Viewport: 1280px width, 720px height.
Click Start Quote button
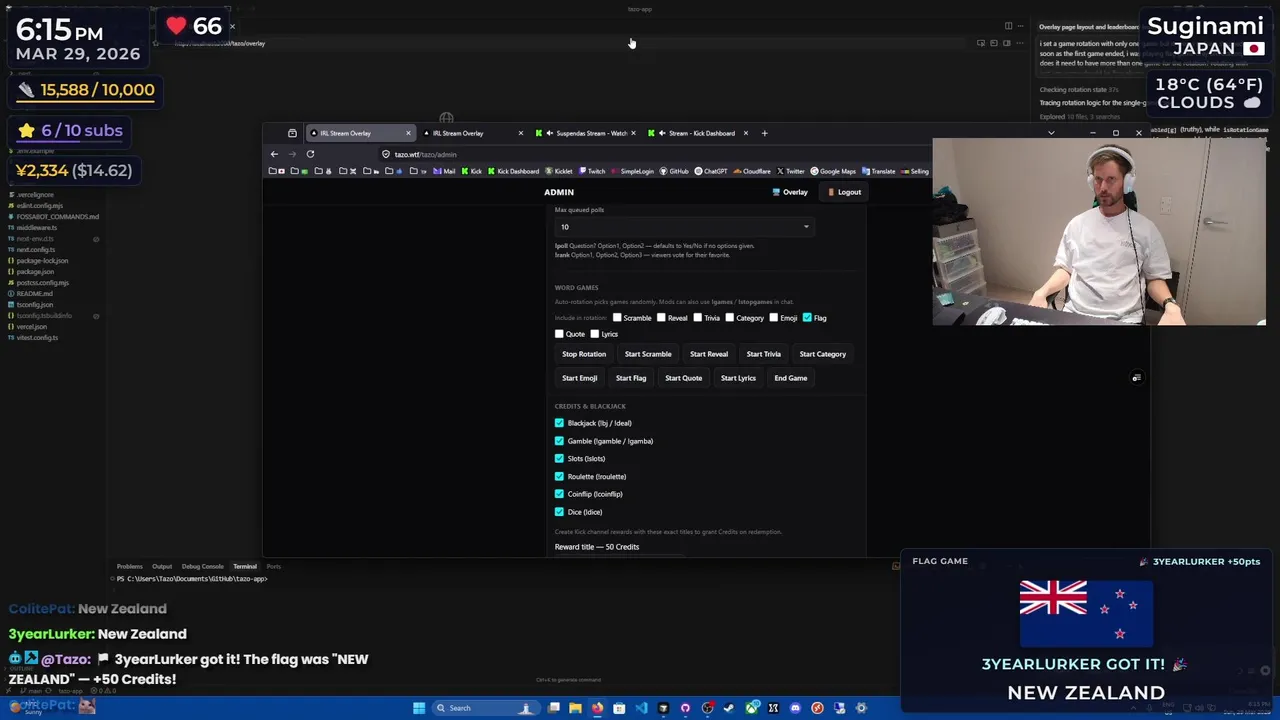tap(684, 378)
